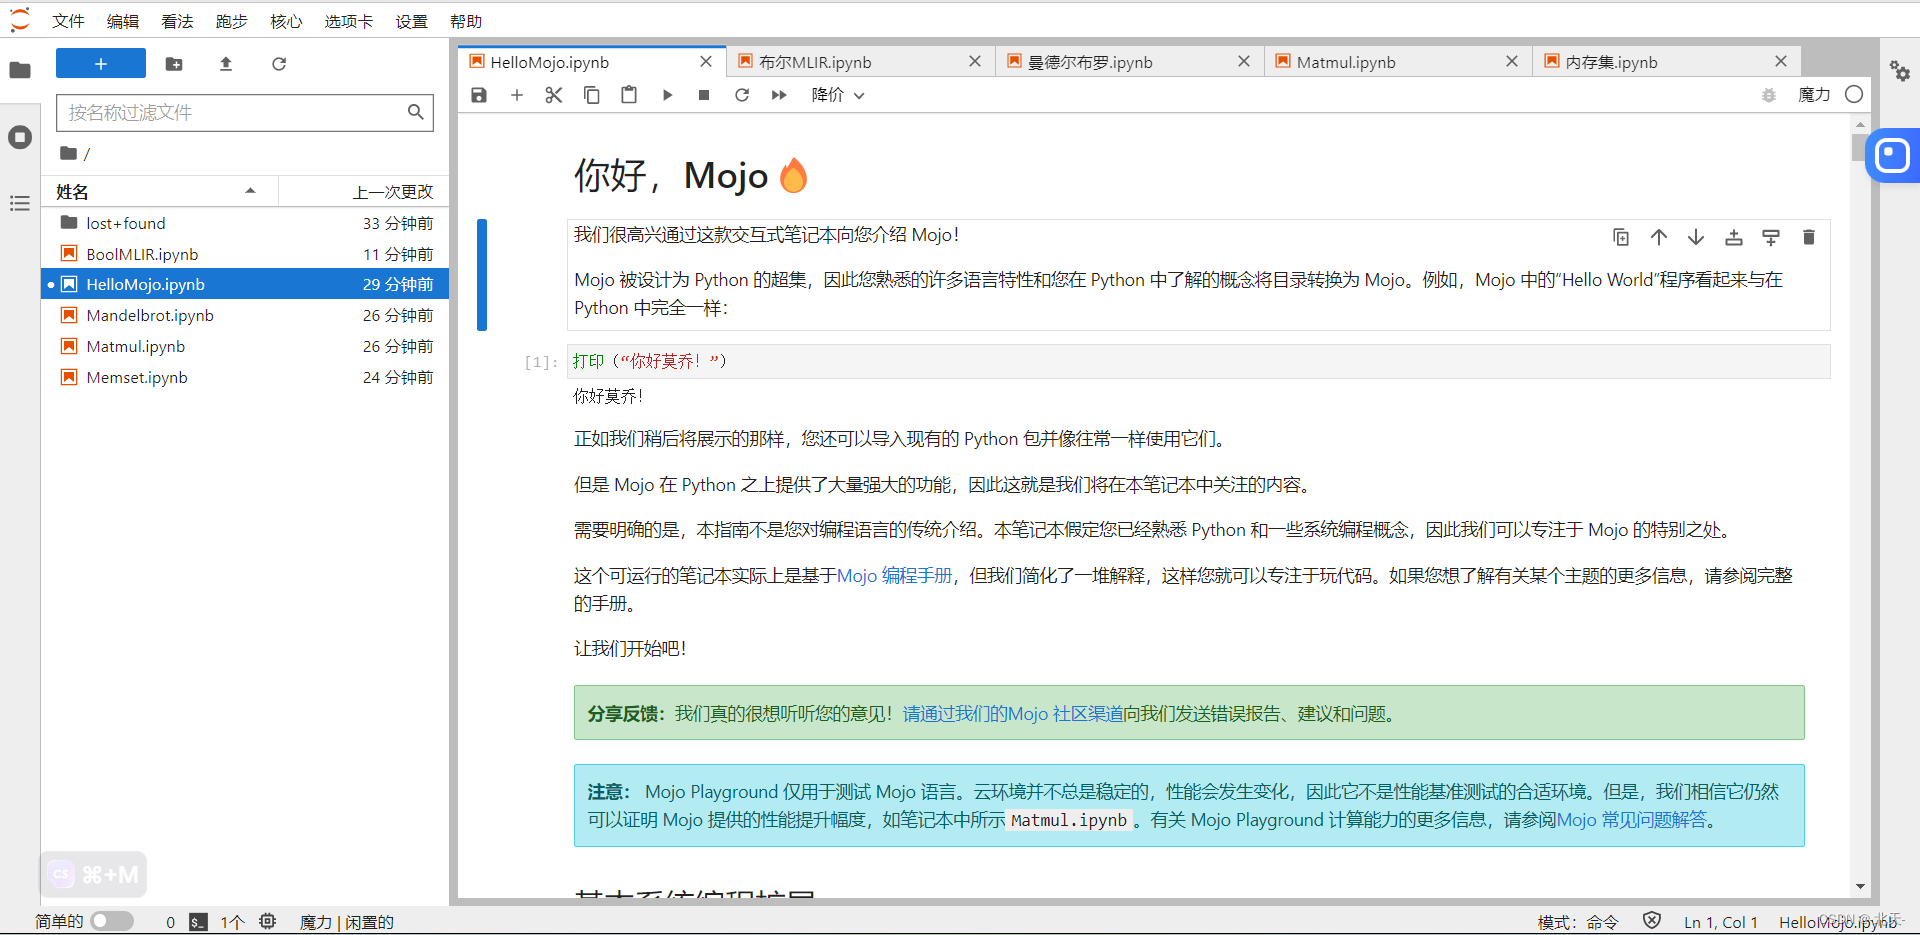The image size is (1920, 935).
Task: Open the property inspector gears icon
Action: (x=1900, y=71)
